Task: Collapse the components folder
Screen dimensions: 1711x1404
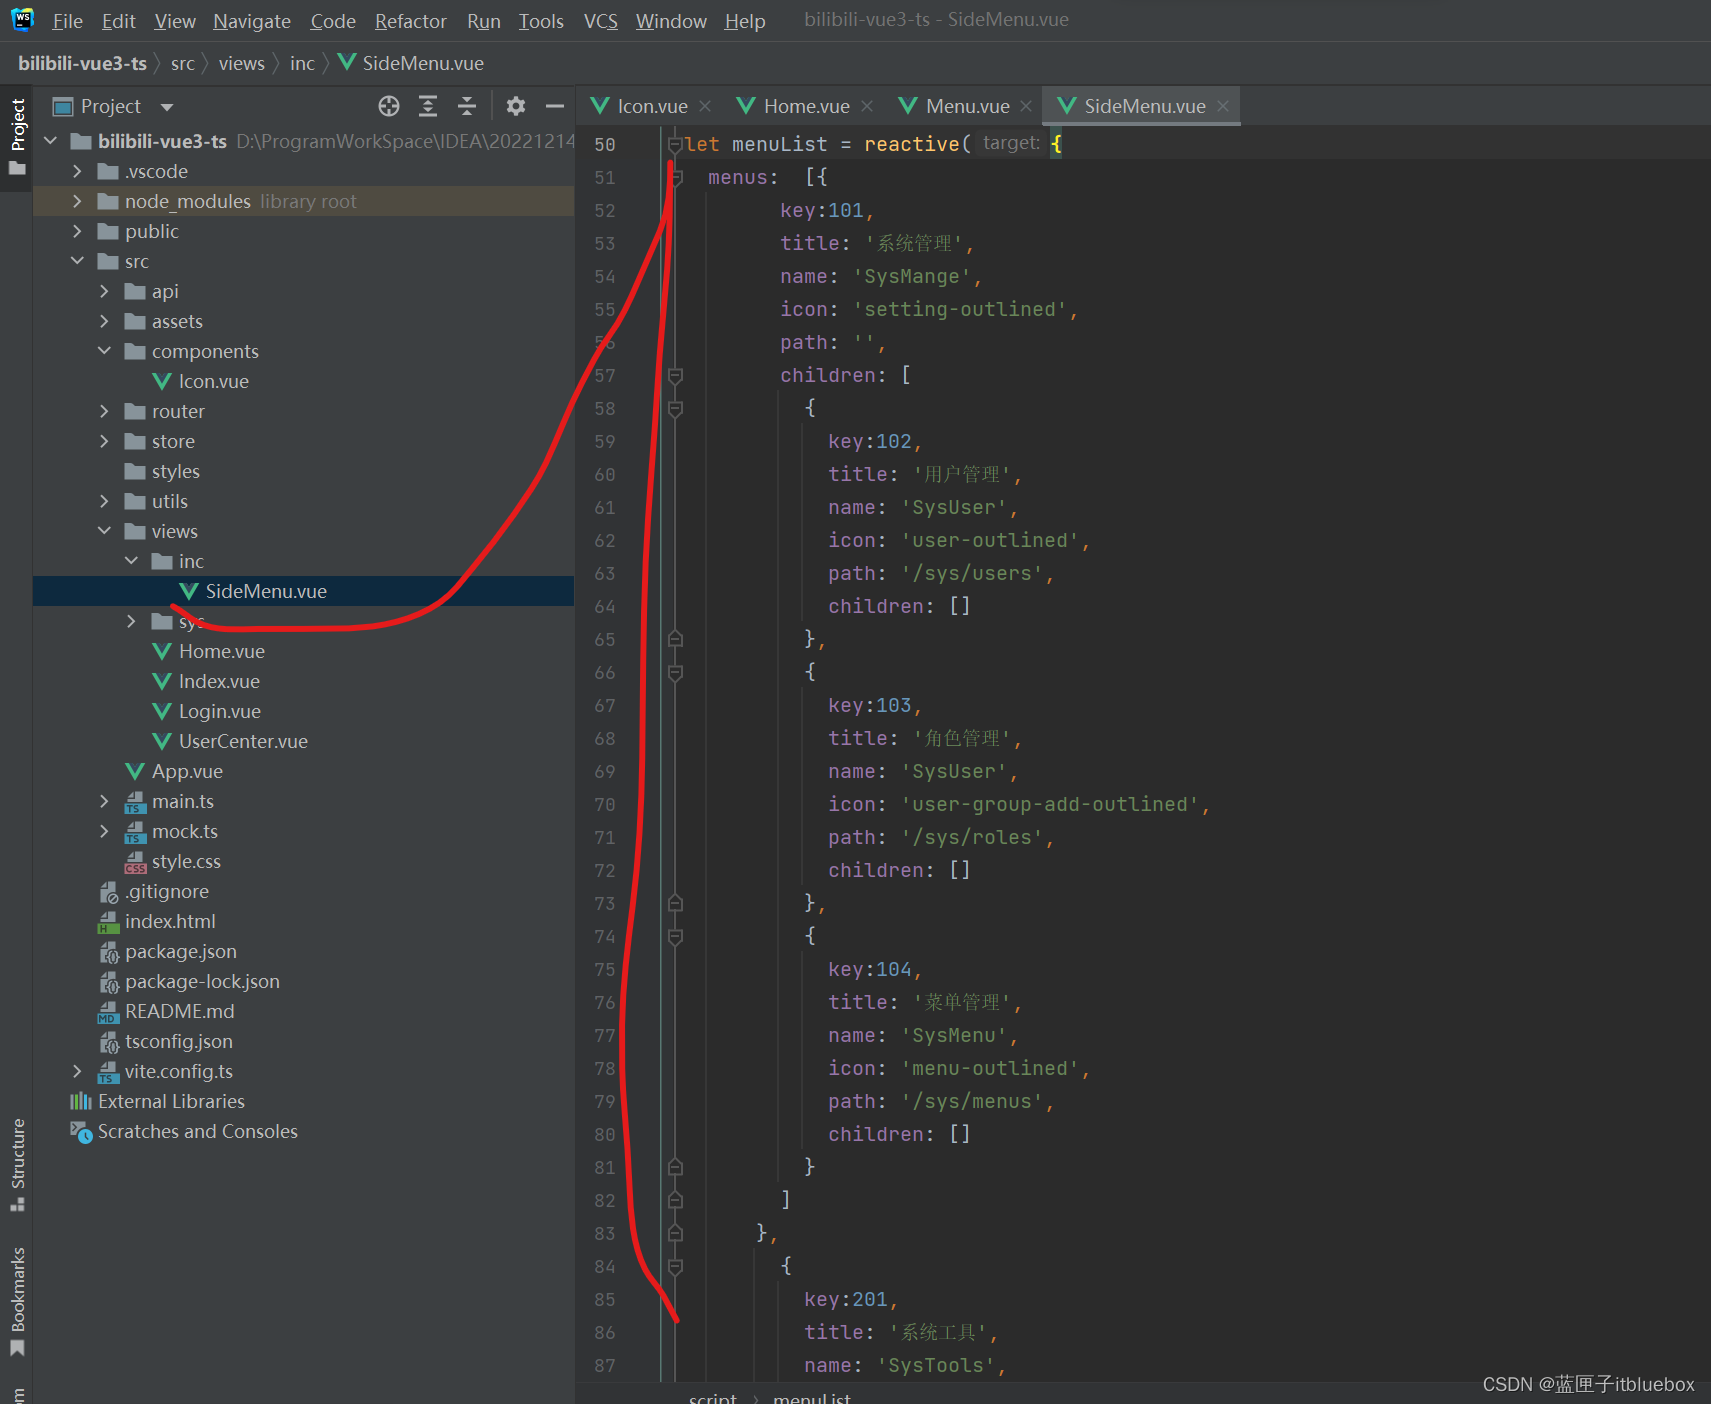Action: (104, 351)
